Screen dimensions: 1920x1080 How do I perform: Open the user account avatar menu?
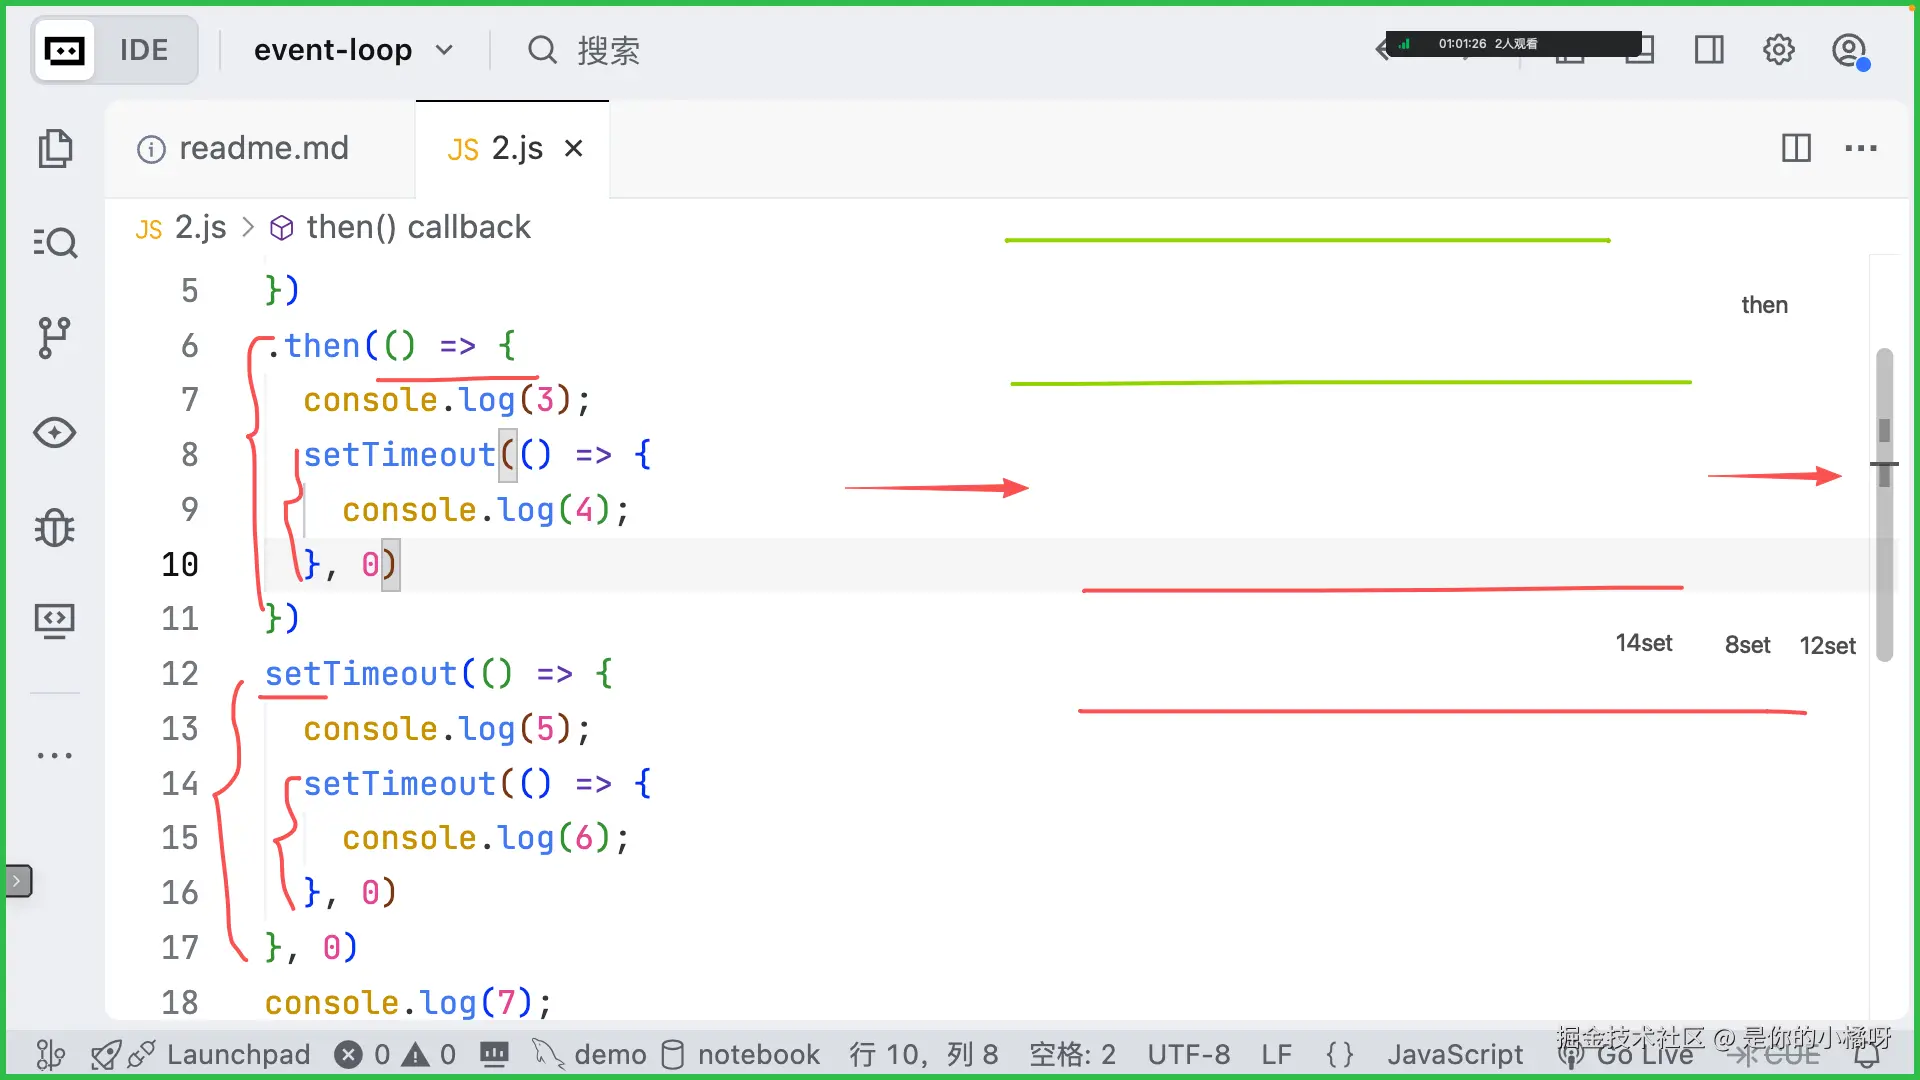[x=1849, y=49]
